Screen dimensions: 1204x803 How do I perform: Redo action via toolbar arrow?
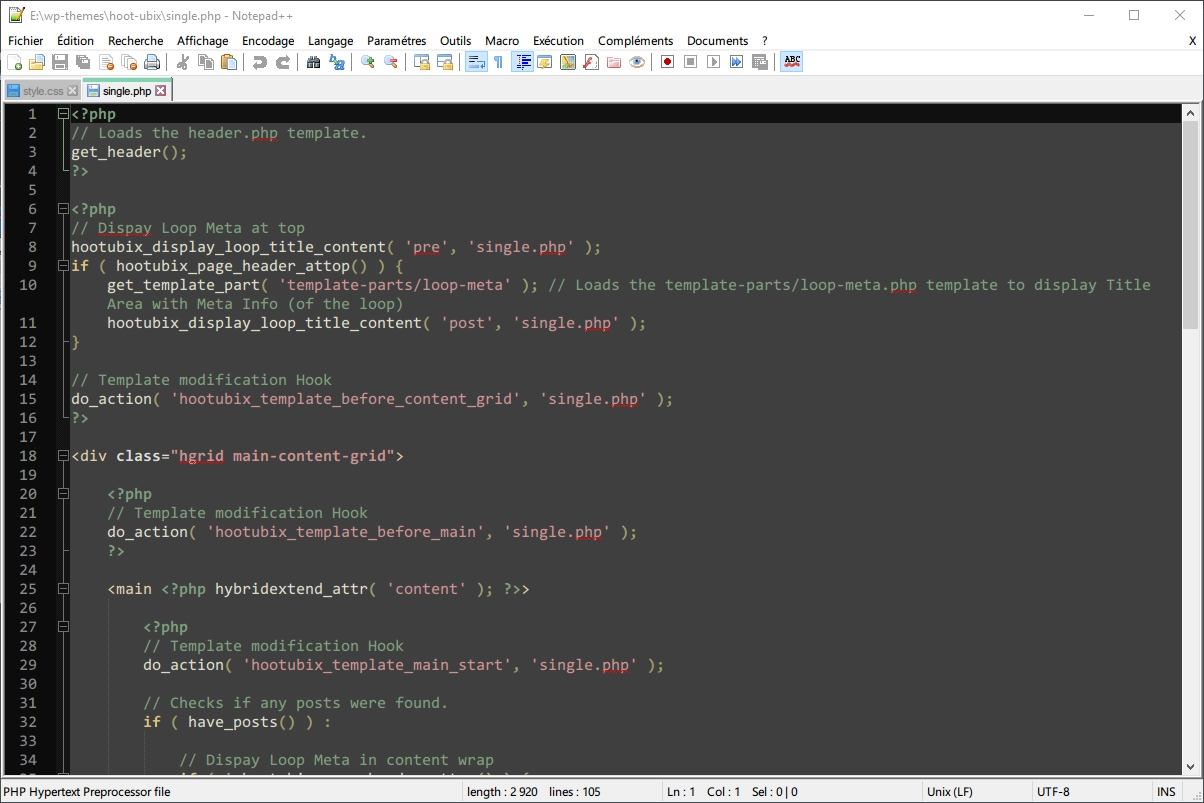point(283,62)
